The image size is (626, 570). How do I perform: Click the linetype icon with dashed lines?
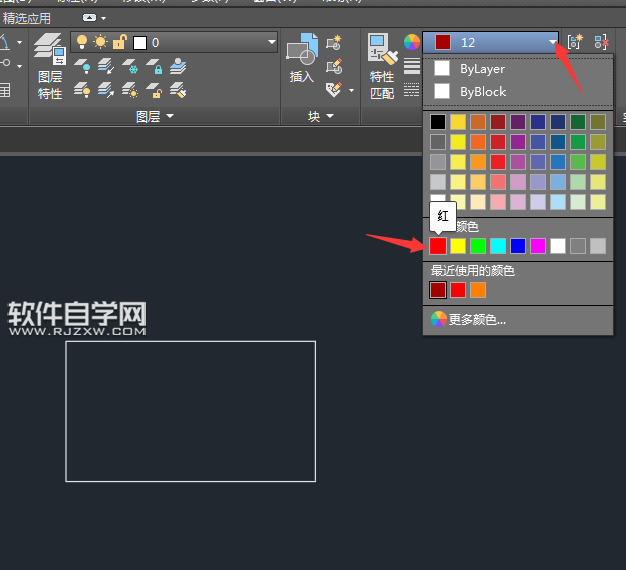(x=412, y=90)
